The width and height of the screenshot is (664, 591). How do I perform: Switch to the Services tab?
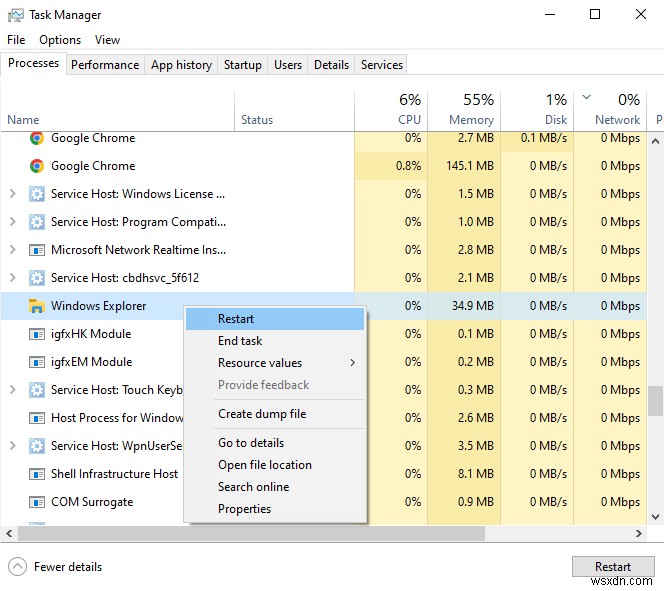pyautogui.click(x=382, y=65)
